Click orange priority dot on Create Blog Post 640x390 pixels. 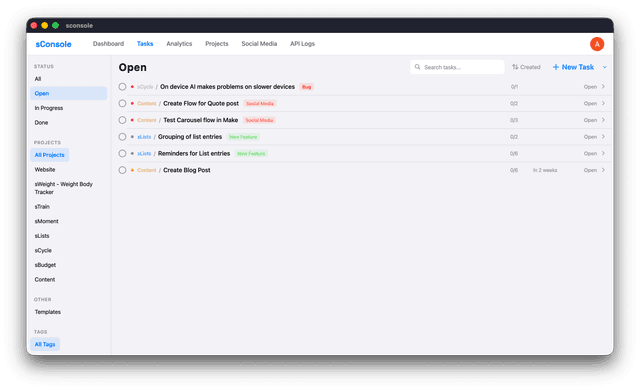[x=132, y=170]
